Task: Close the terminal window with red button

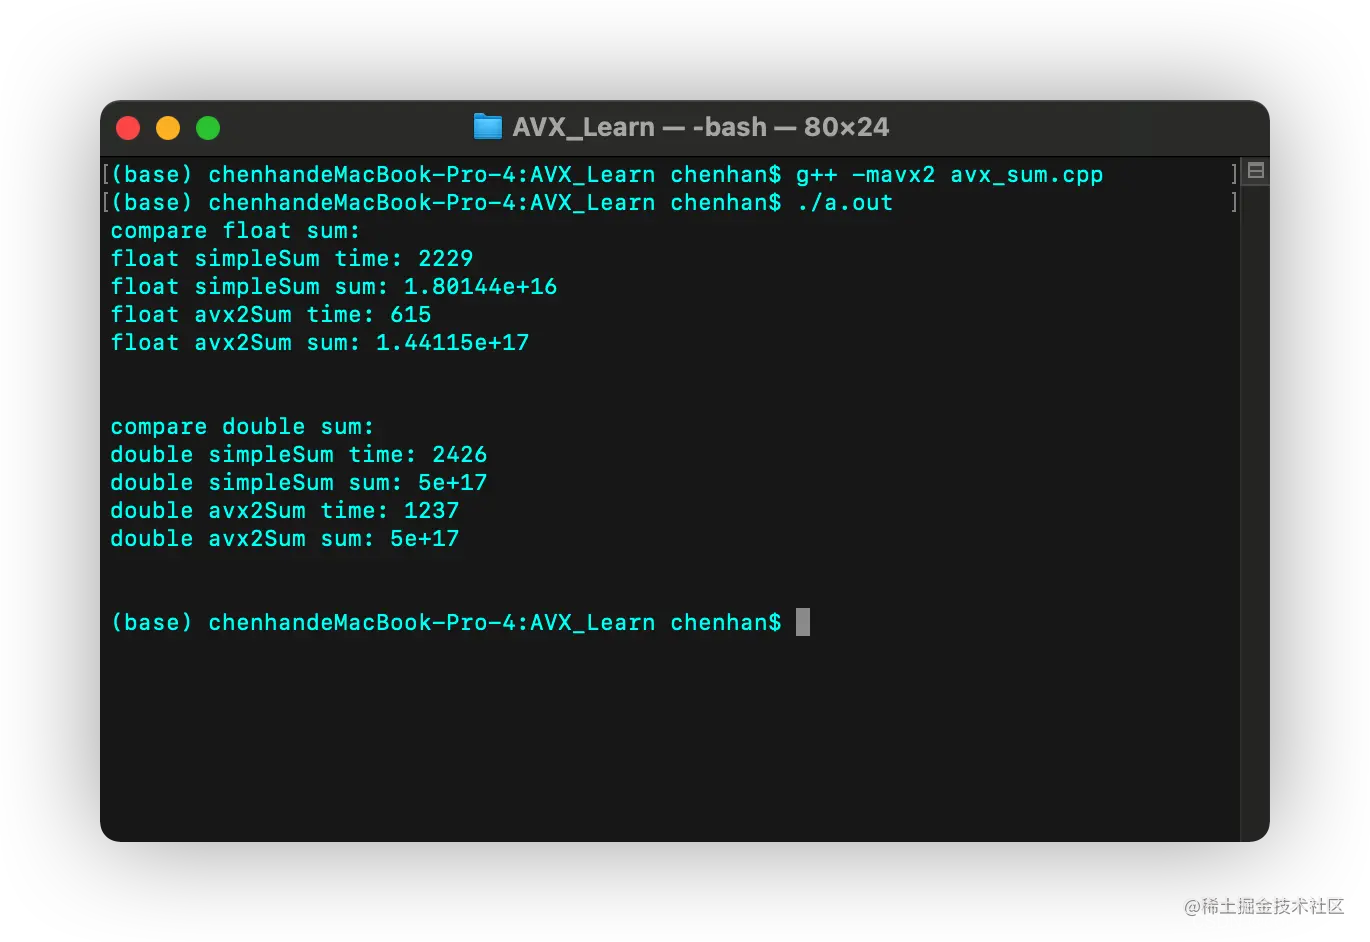Action: point(128,128)
